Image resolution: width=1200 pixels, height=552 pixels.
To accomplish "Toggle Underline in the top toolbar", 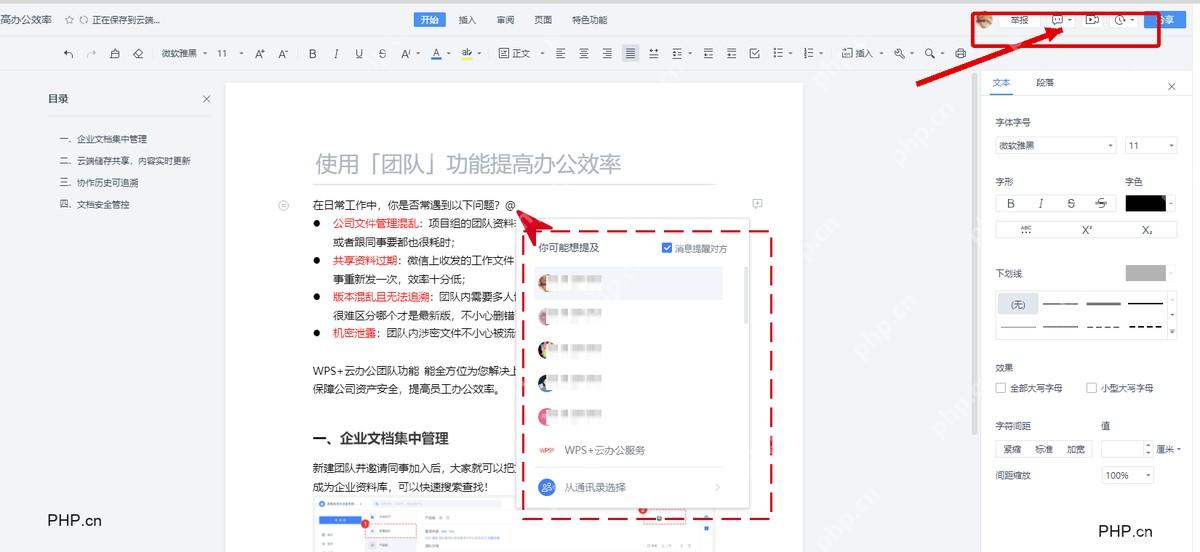I will click(360, 54).
